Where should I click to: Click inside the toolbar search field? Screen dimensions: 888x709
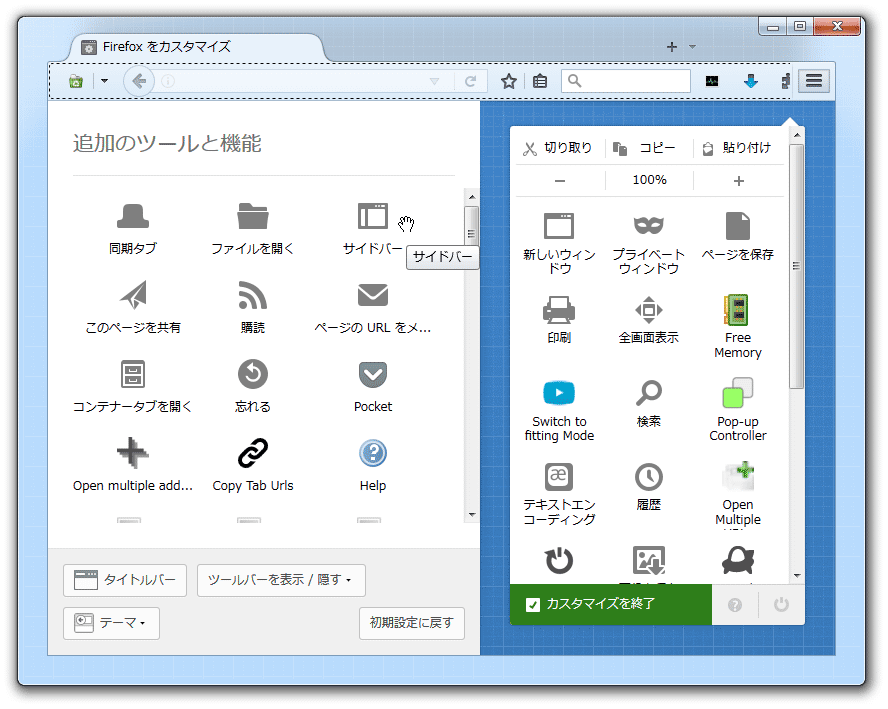(626, 81)
